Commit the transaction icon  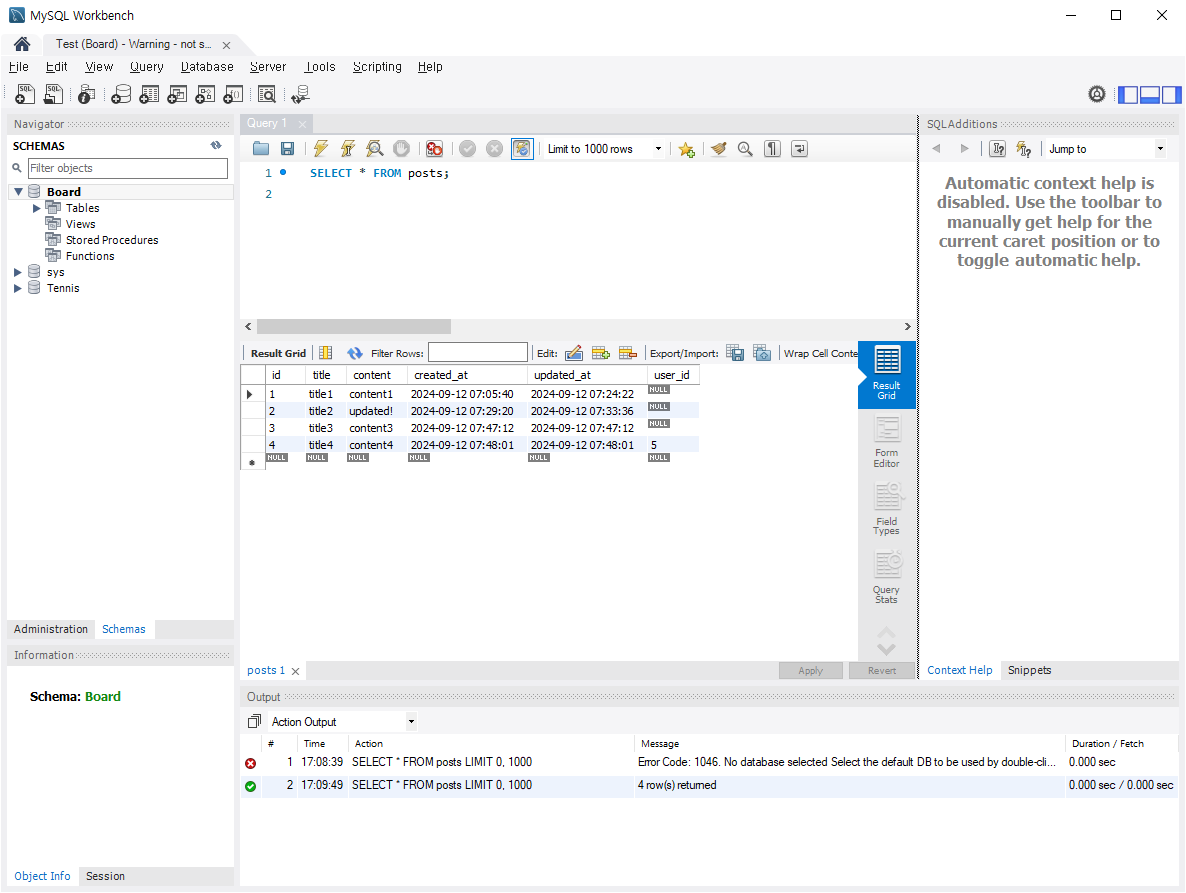click(x=467, y=149)
